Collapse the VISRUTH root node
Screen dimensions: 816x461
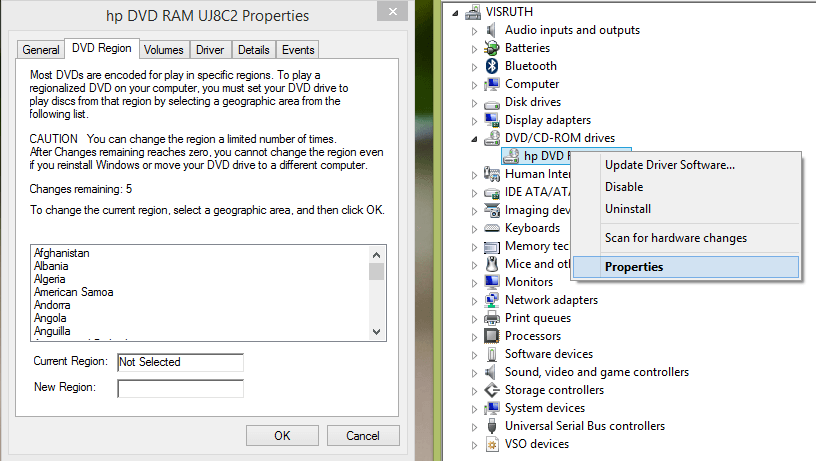pos(455,13)
